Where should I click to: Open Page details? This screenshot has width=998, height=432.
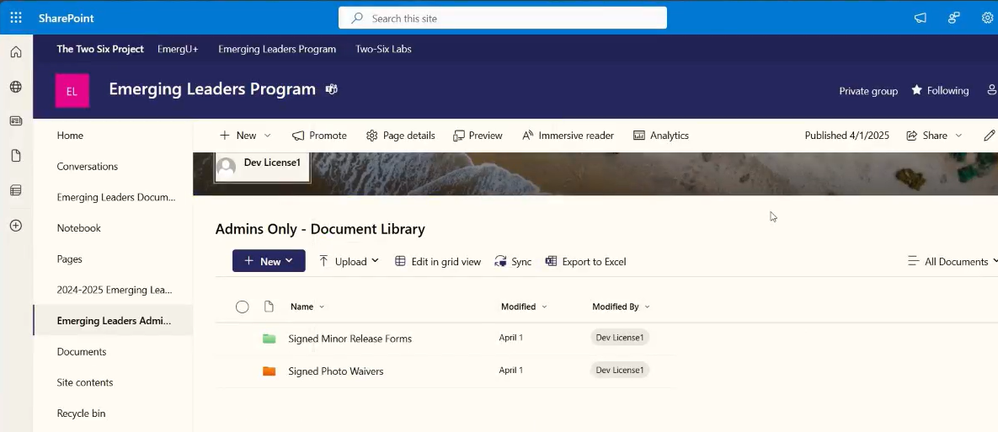(400, 136)
